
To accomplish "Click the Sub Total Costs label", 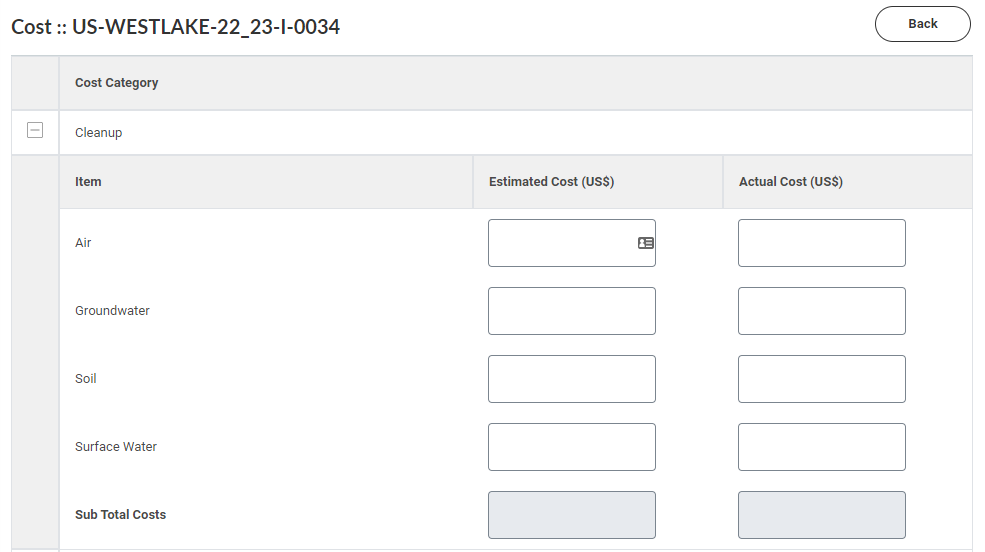I will 121,514.
